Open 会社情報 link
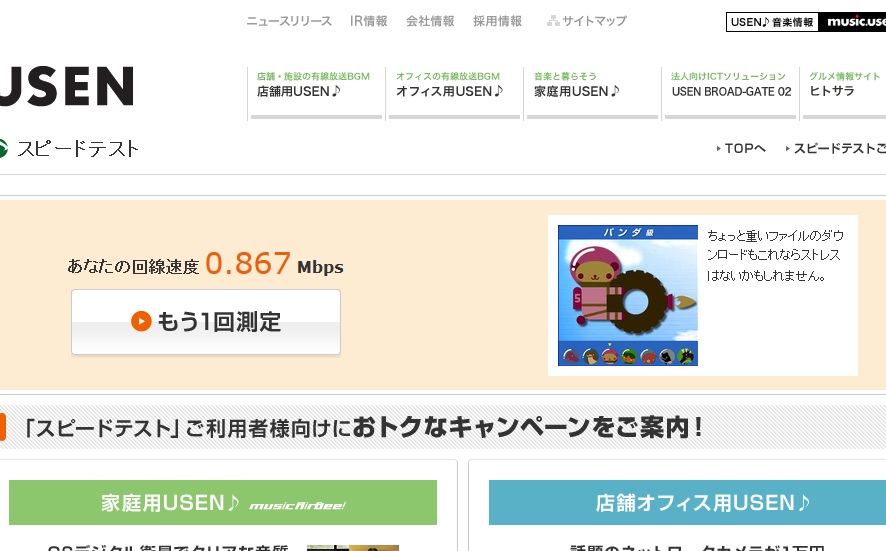Screen dimensions: 886x551 tap(430, 21)
